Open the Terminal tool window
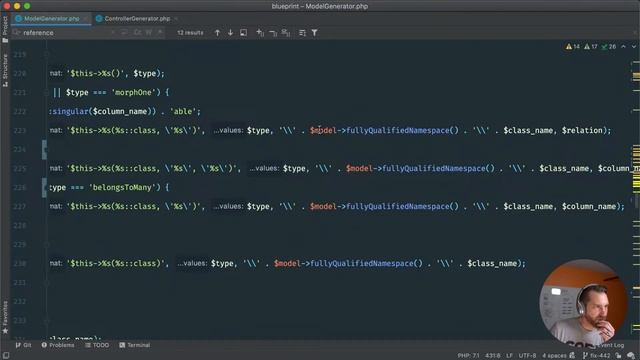This screenshot has width=640, height=360. point(135,345)
